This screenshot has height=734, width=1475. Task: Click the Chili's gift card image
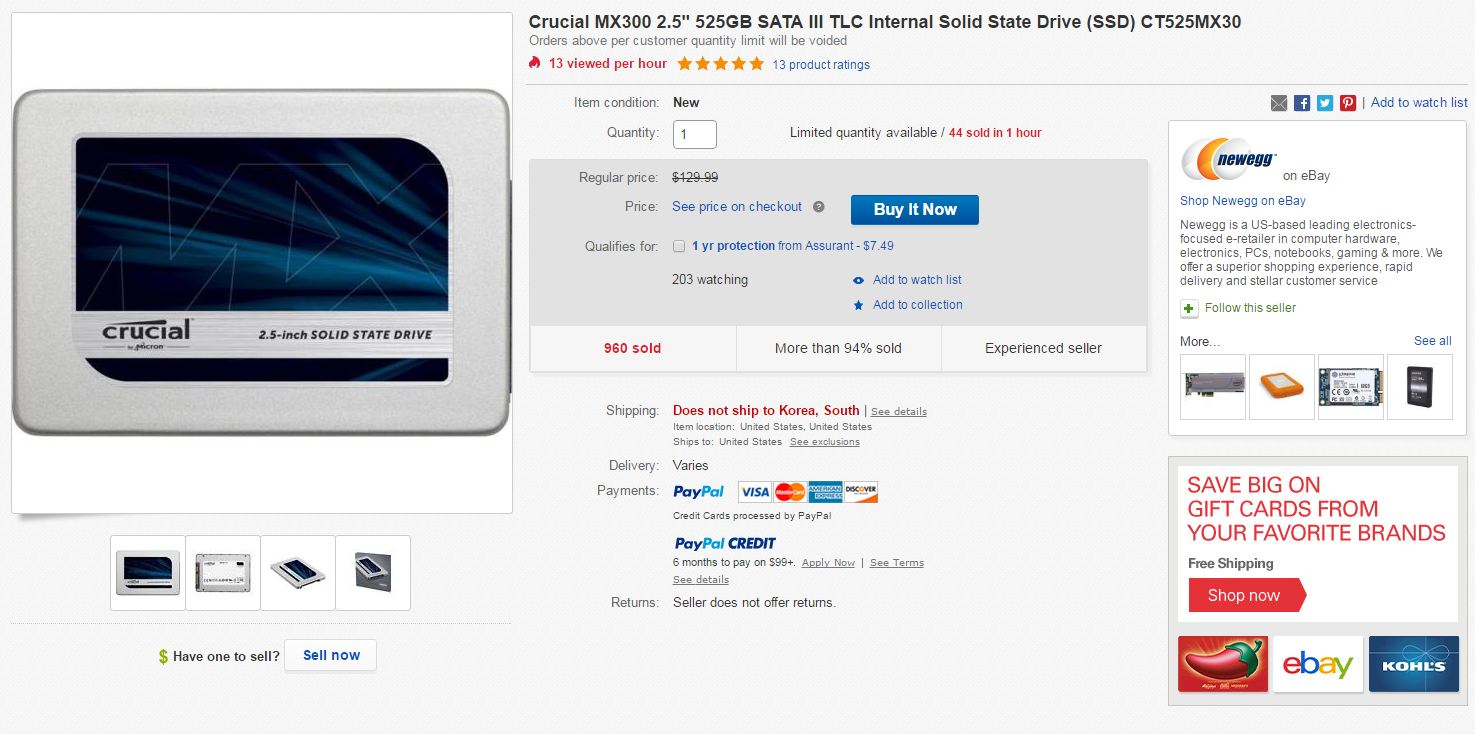[x=1223, y=664]
